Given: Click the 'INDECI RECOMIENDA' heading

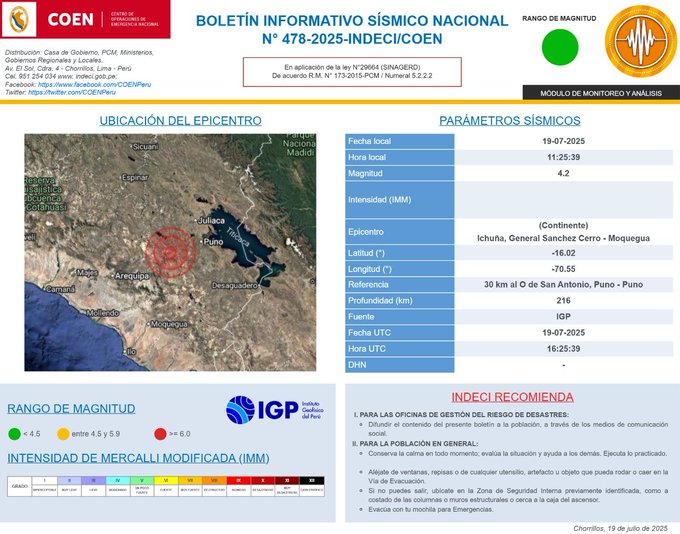Looking at the screenshot, I should click(x=513, y=397).
